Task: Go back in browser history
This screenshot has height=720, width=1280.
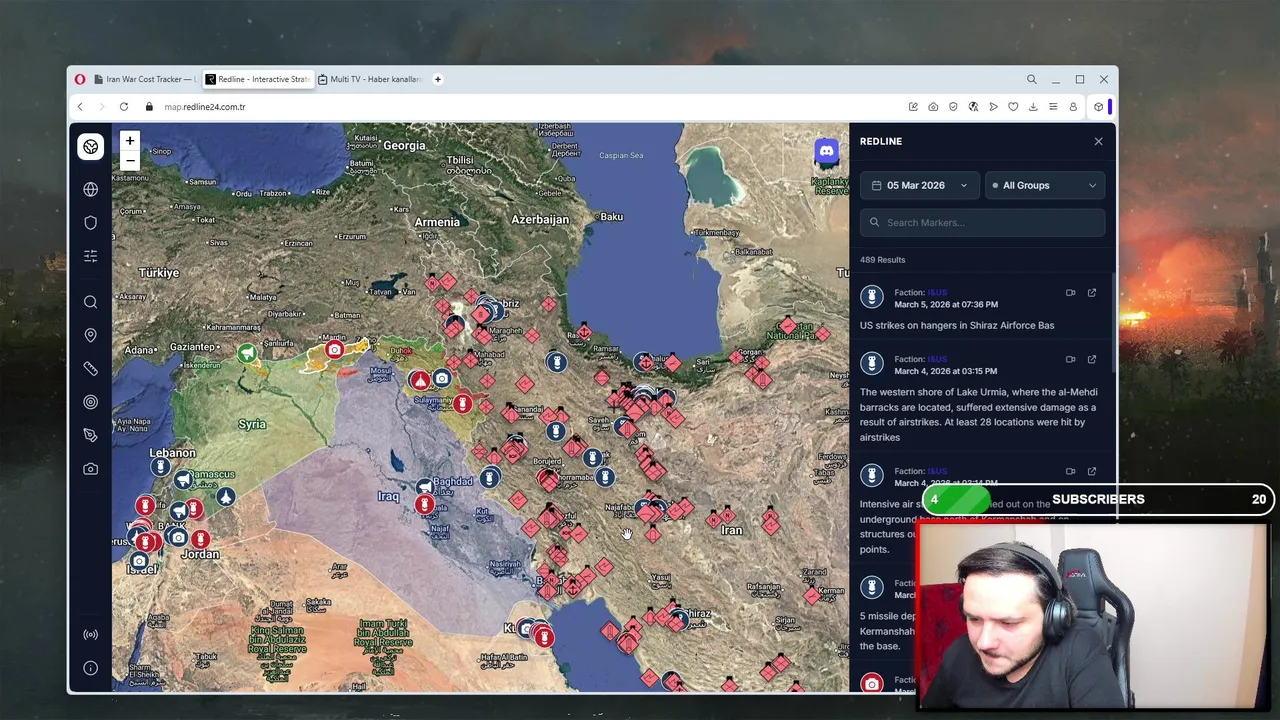Action: tap(80, 107)
